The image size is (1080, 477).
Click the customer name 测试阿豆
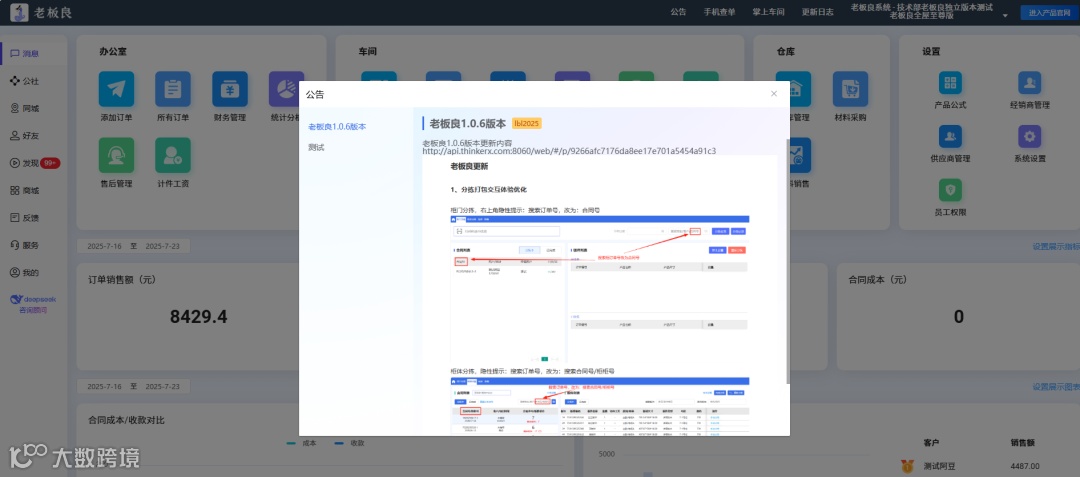coord(941,466)
